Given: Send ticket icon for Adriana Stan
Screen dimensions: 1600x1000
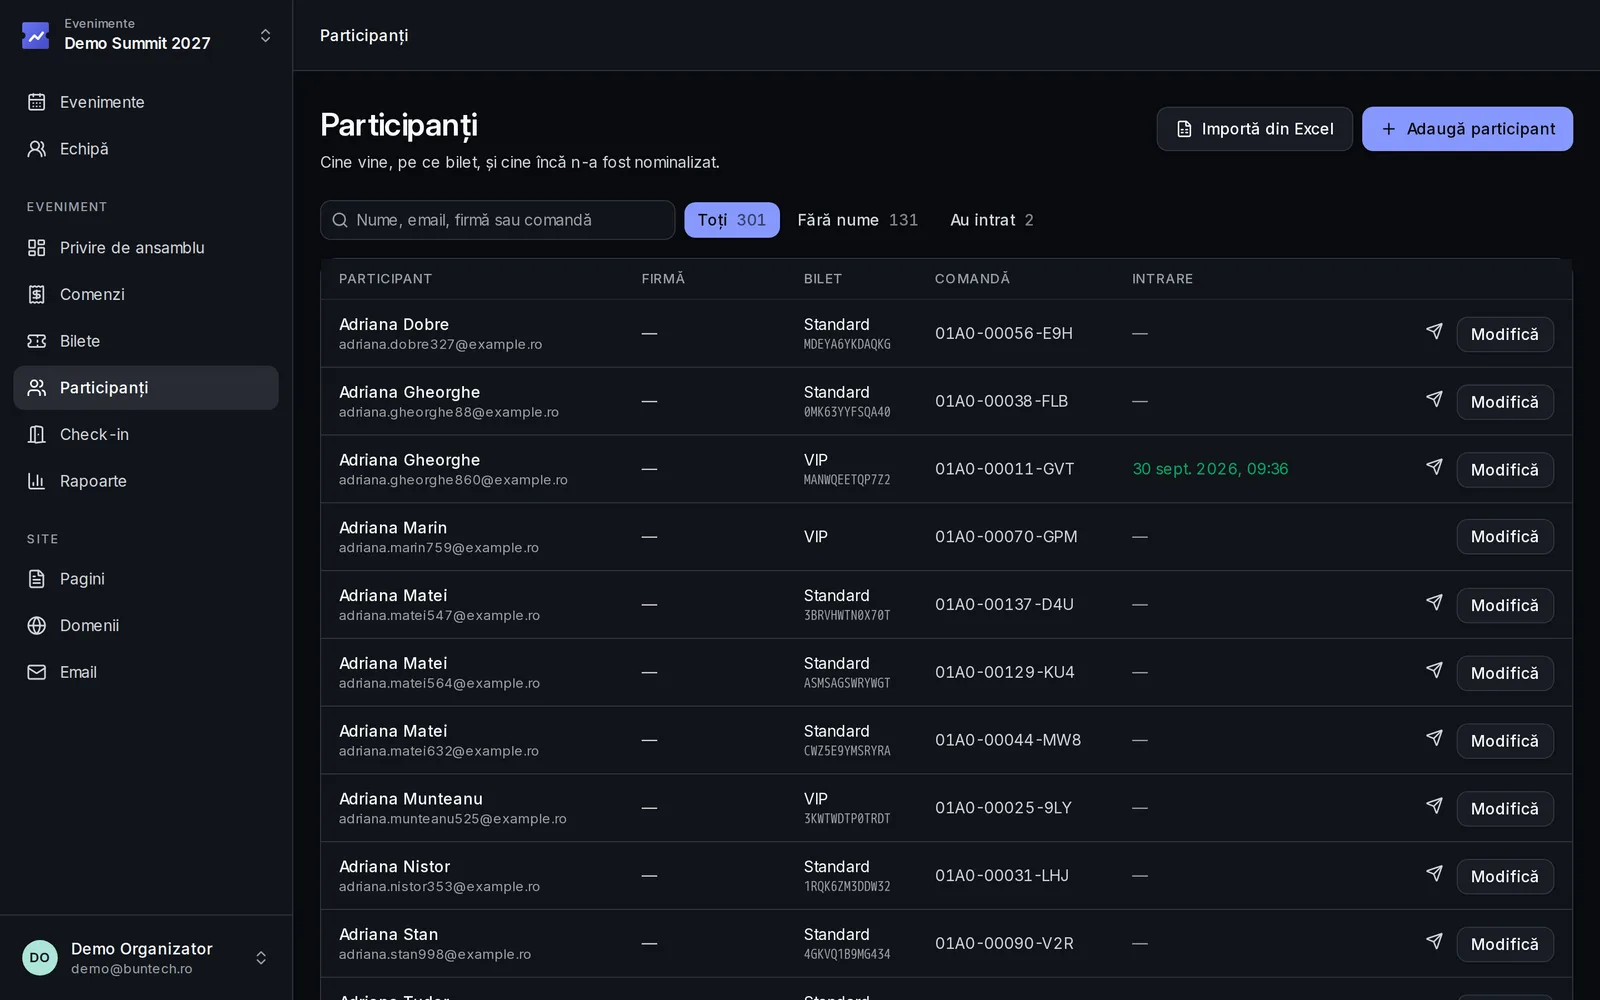Looking at the screenshot, I should coord(1434,941).
